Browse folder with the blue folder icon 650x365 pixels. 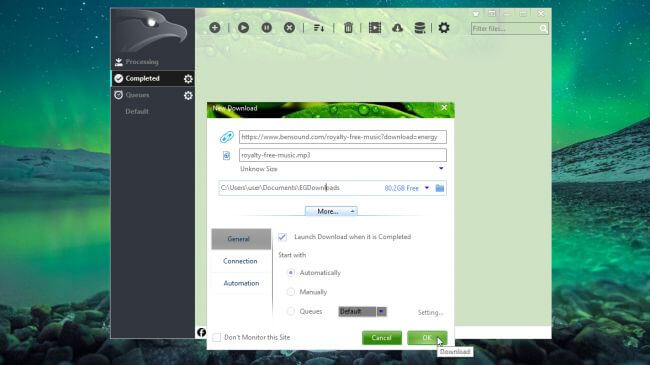tap(440, 188)
